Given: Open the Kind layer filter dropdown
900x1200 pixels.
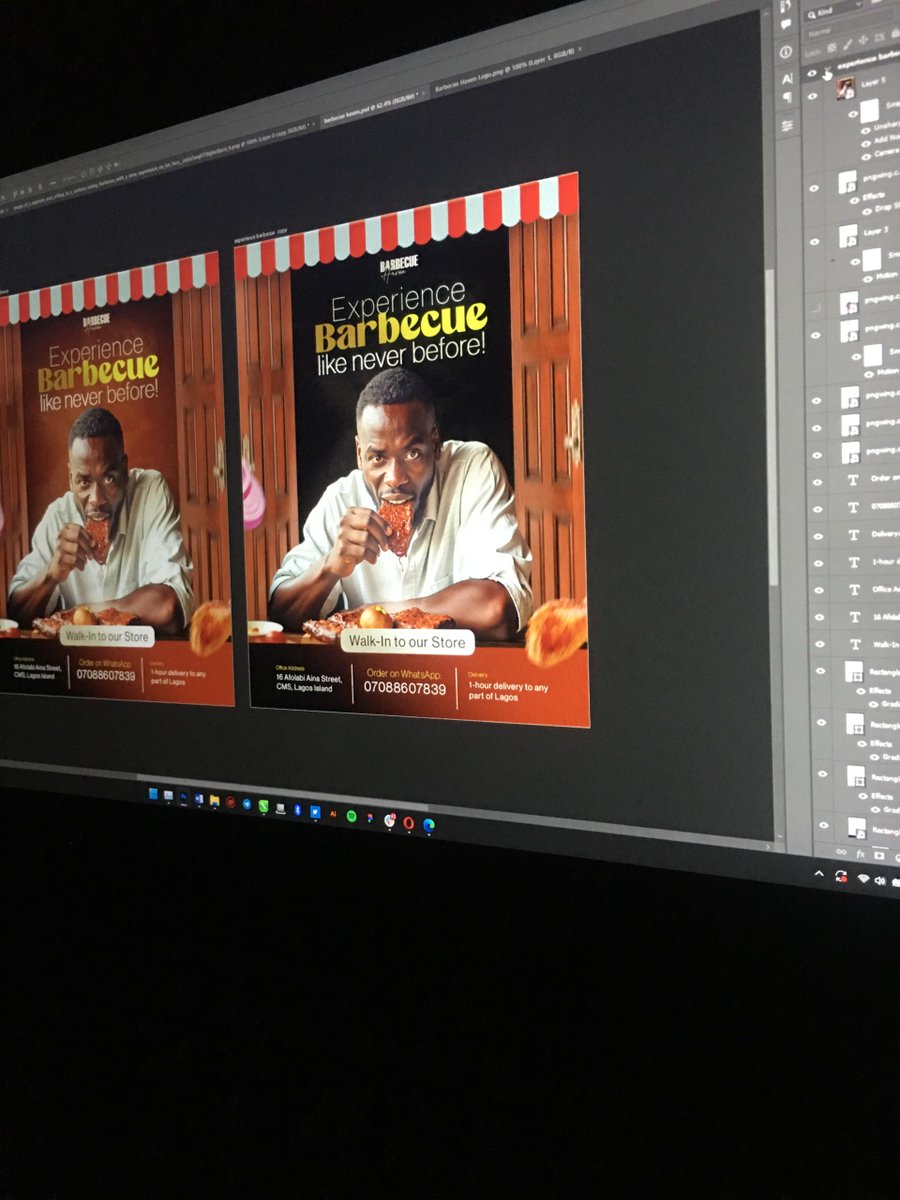Looking at the screenshot, I should 833,12.
